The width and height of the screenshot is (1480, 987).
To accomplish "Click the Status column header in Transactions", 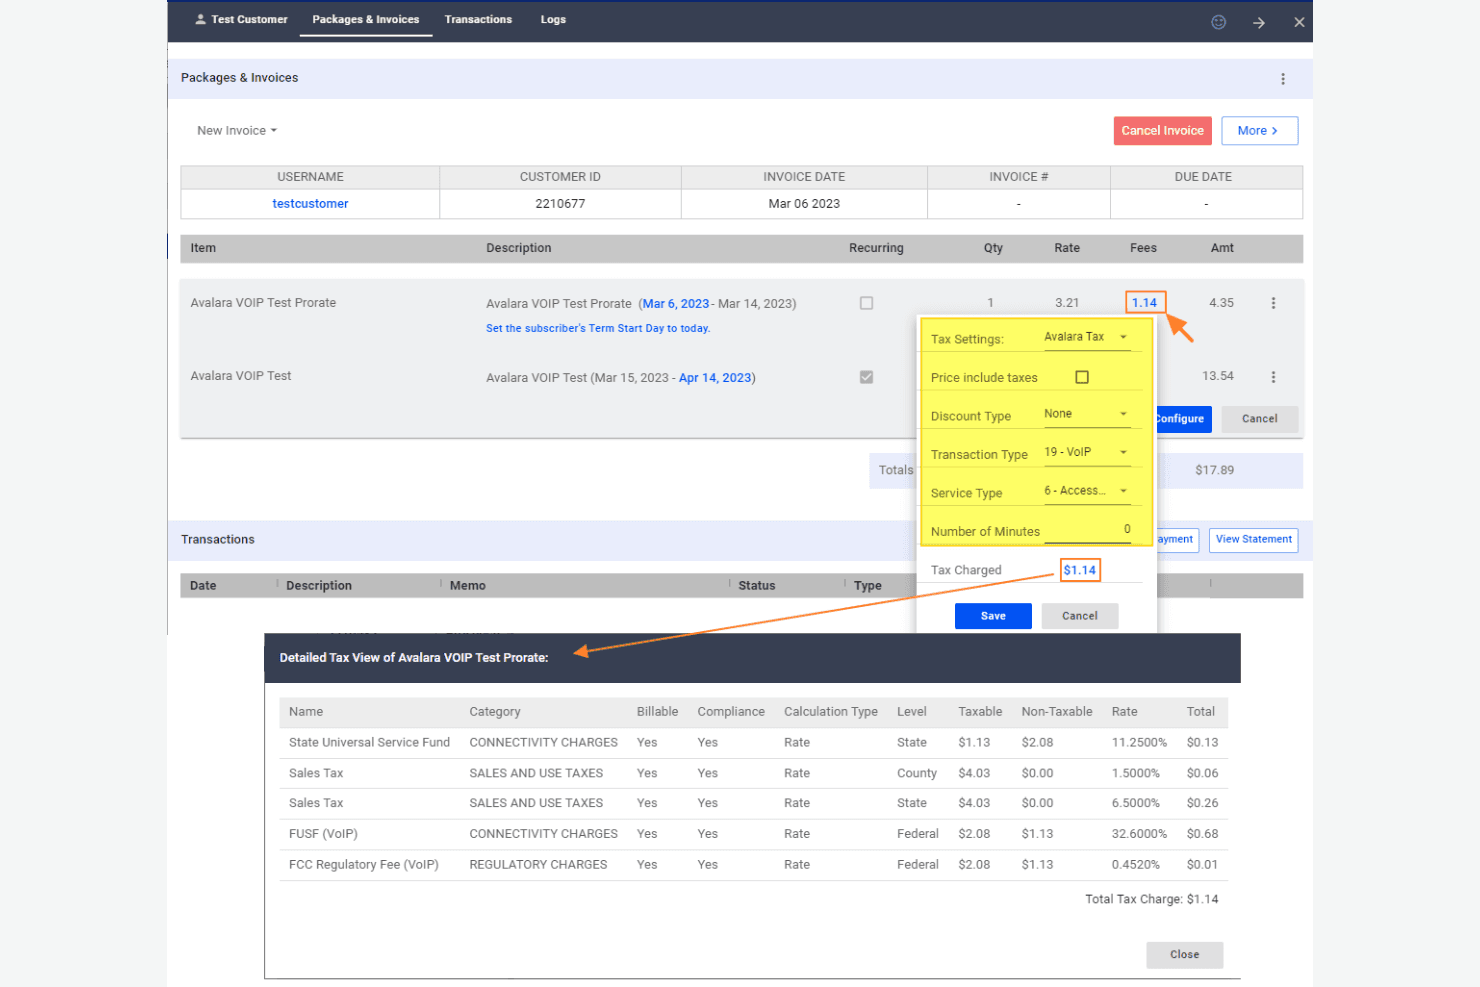I will (756, 586).
